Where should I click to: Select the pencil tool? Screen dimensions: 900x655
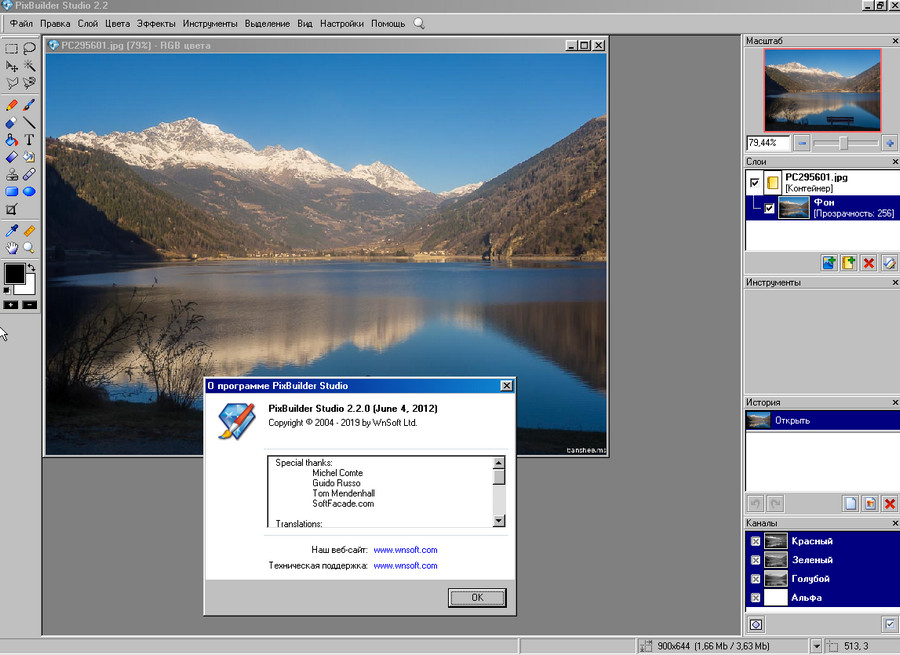pyautogui.click(x=11, y=105)
